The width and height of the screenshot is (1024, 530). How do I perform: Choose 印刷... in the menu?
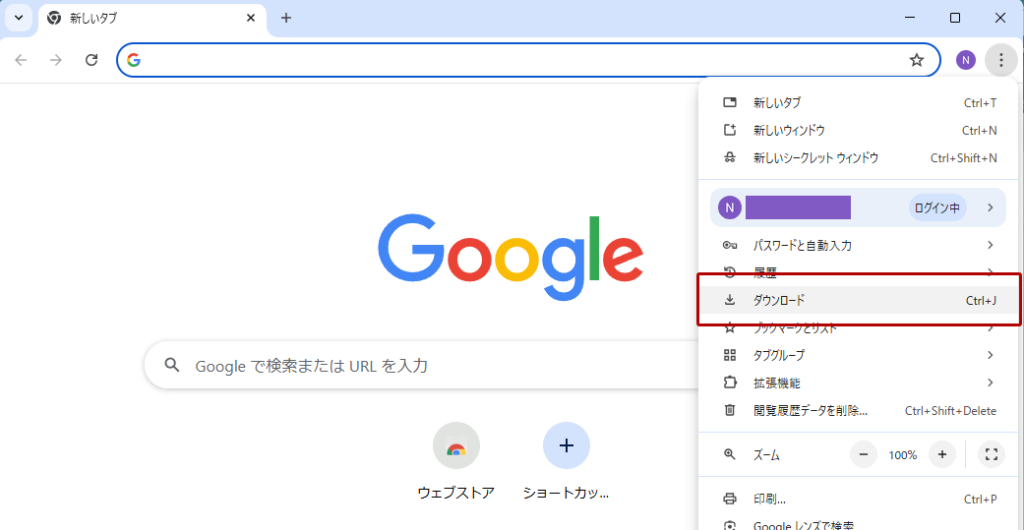pyautogui.click(x=858, y=499)
